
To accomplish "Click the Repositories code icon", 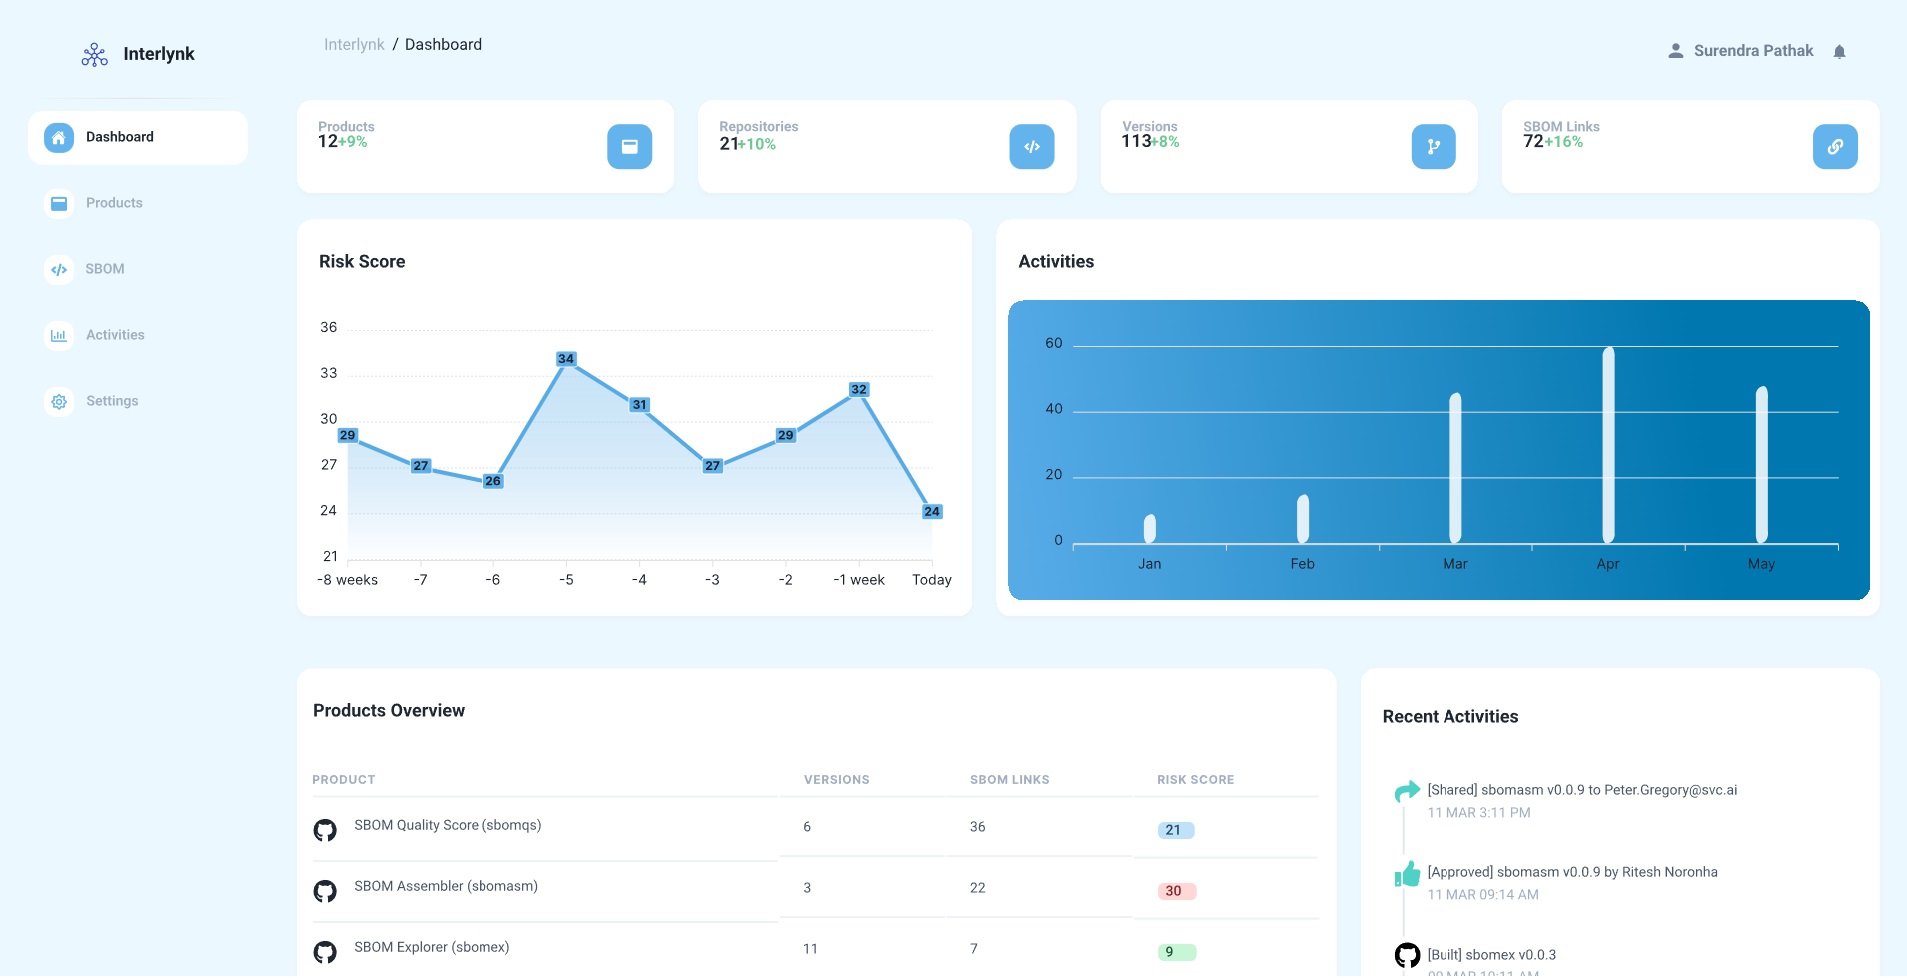I will [x=1031, y=147].
